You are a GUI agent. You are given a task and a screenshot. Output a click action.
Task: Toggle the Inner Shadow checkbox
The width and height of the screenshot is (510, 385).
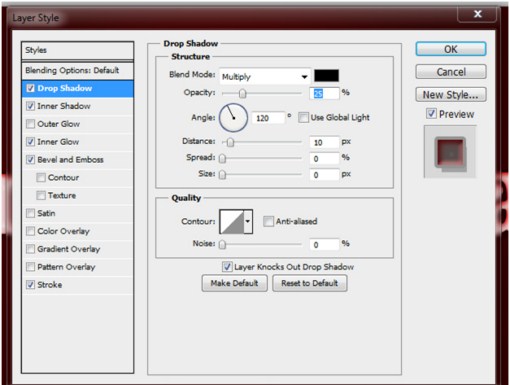pyautogui.click(x=30, y=106)
